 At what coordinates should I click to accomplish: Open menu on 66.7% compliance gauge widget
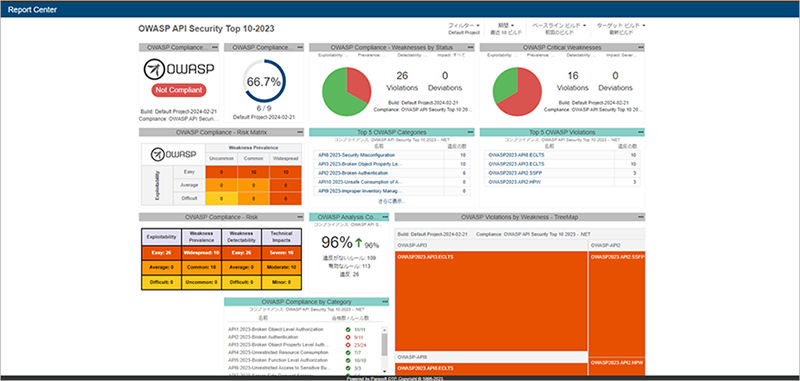click(x=299, y=47)
